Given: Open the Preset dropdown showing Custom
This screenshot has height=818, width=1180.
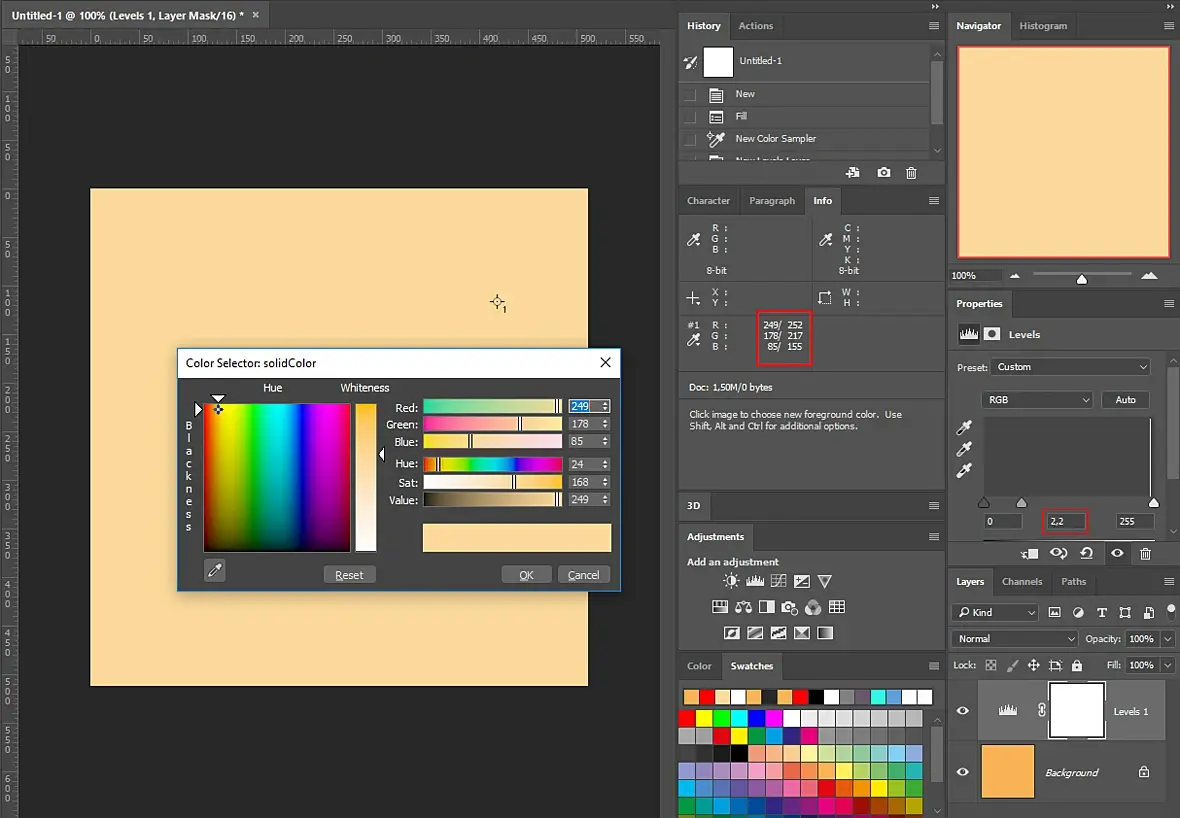Looking at the screenshot, I should tap(1070, 367).
